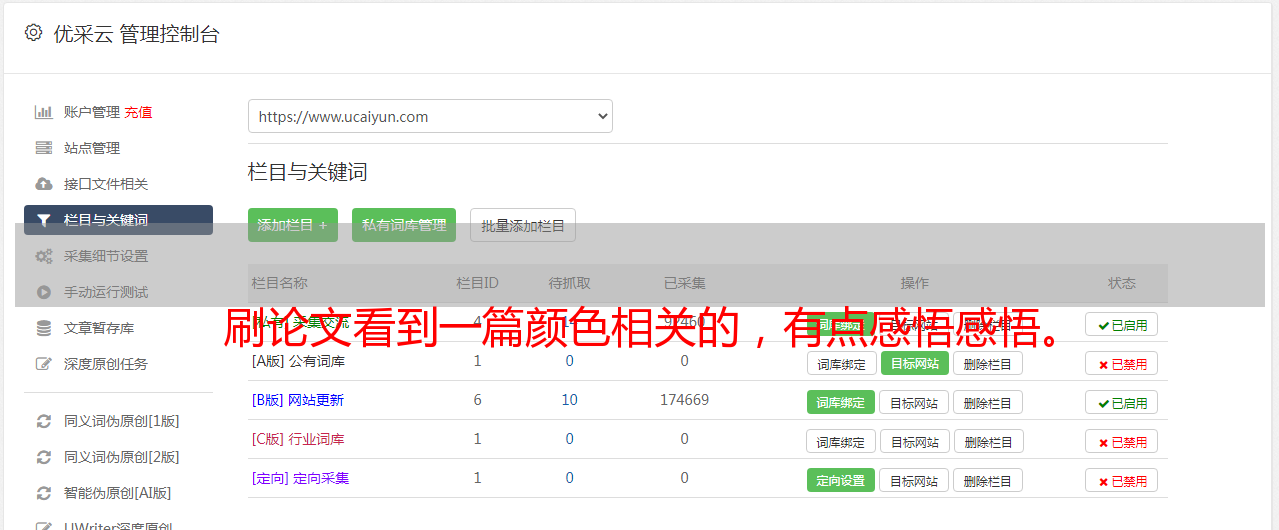
Task: Click the 已采集 column header
Action: click(685, 283)
